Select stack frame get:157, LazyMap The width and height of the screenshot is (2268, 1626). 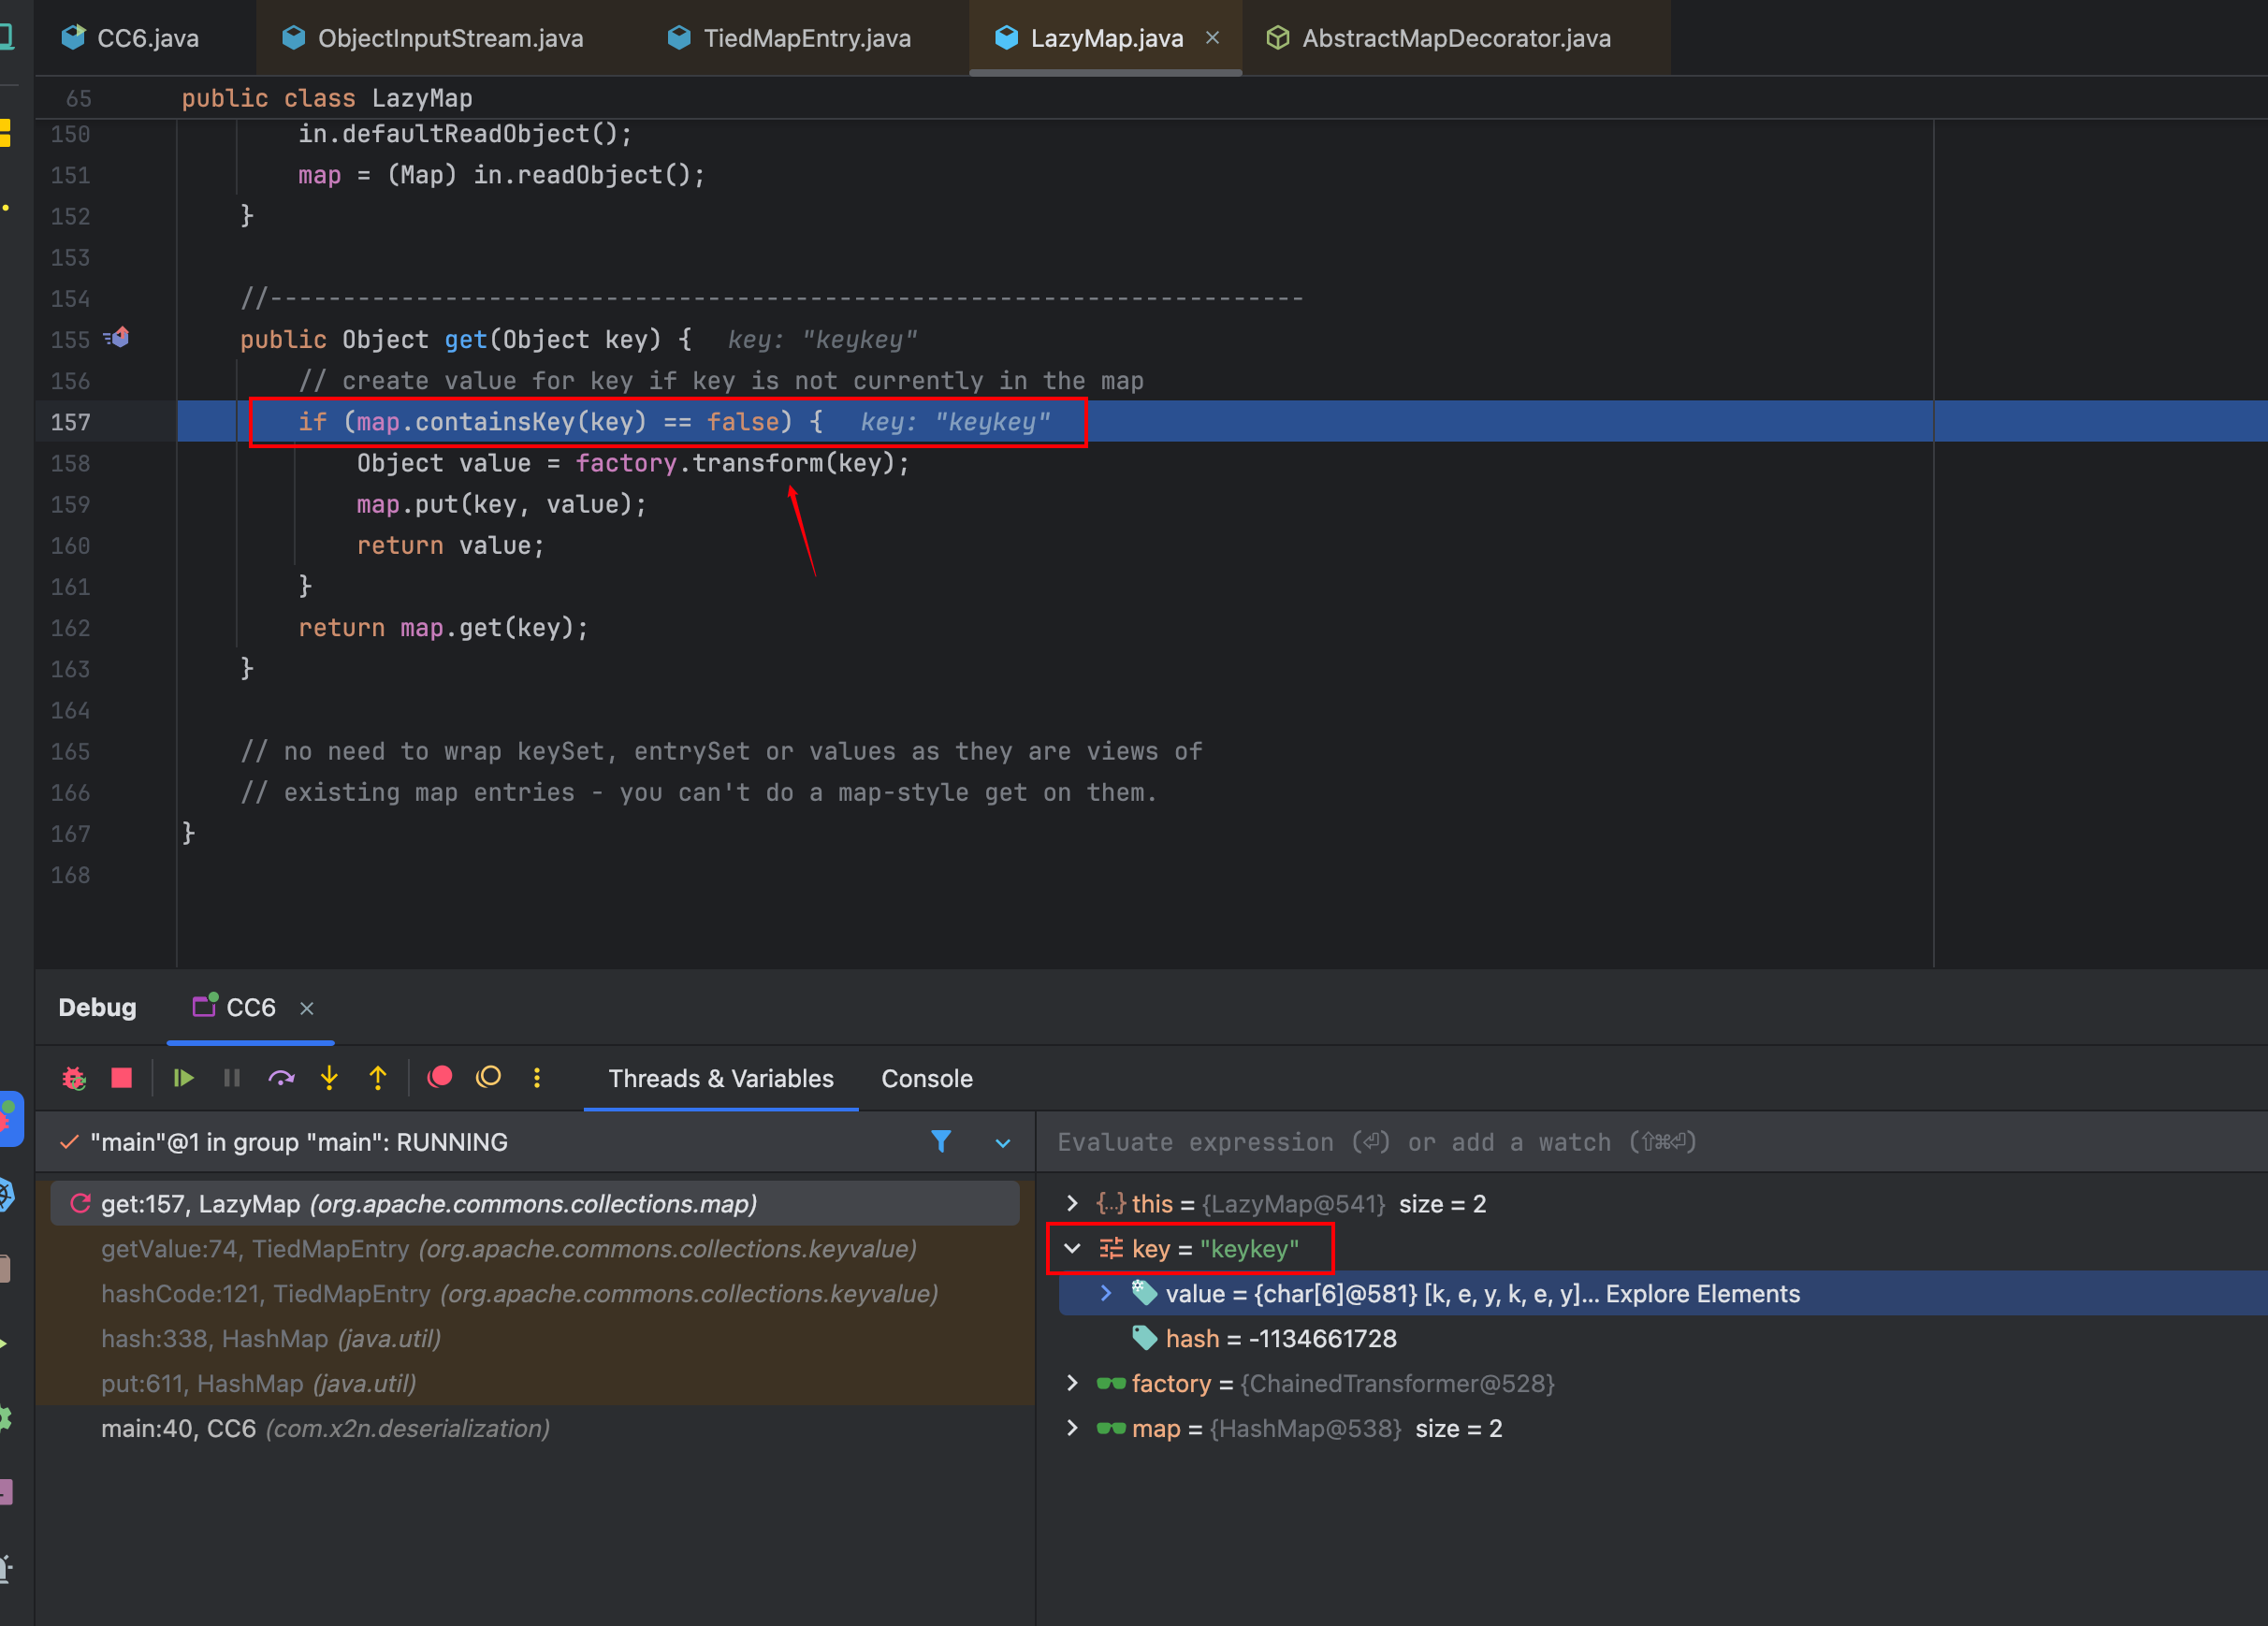(x=535, y=1203)
